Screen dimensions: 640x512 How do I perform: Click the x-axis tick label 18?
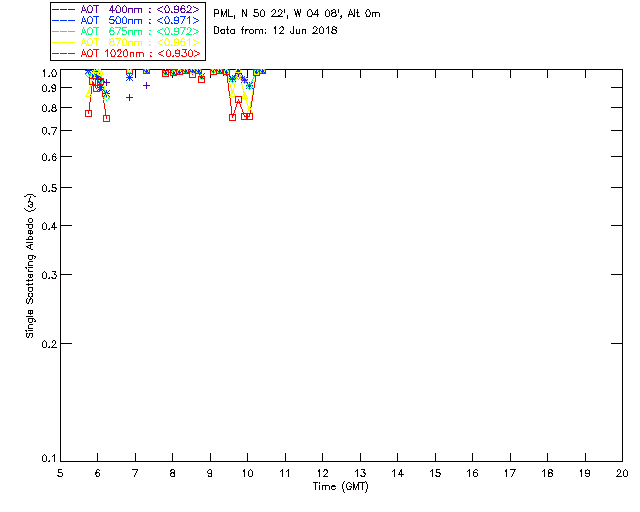click(547, 473)
